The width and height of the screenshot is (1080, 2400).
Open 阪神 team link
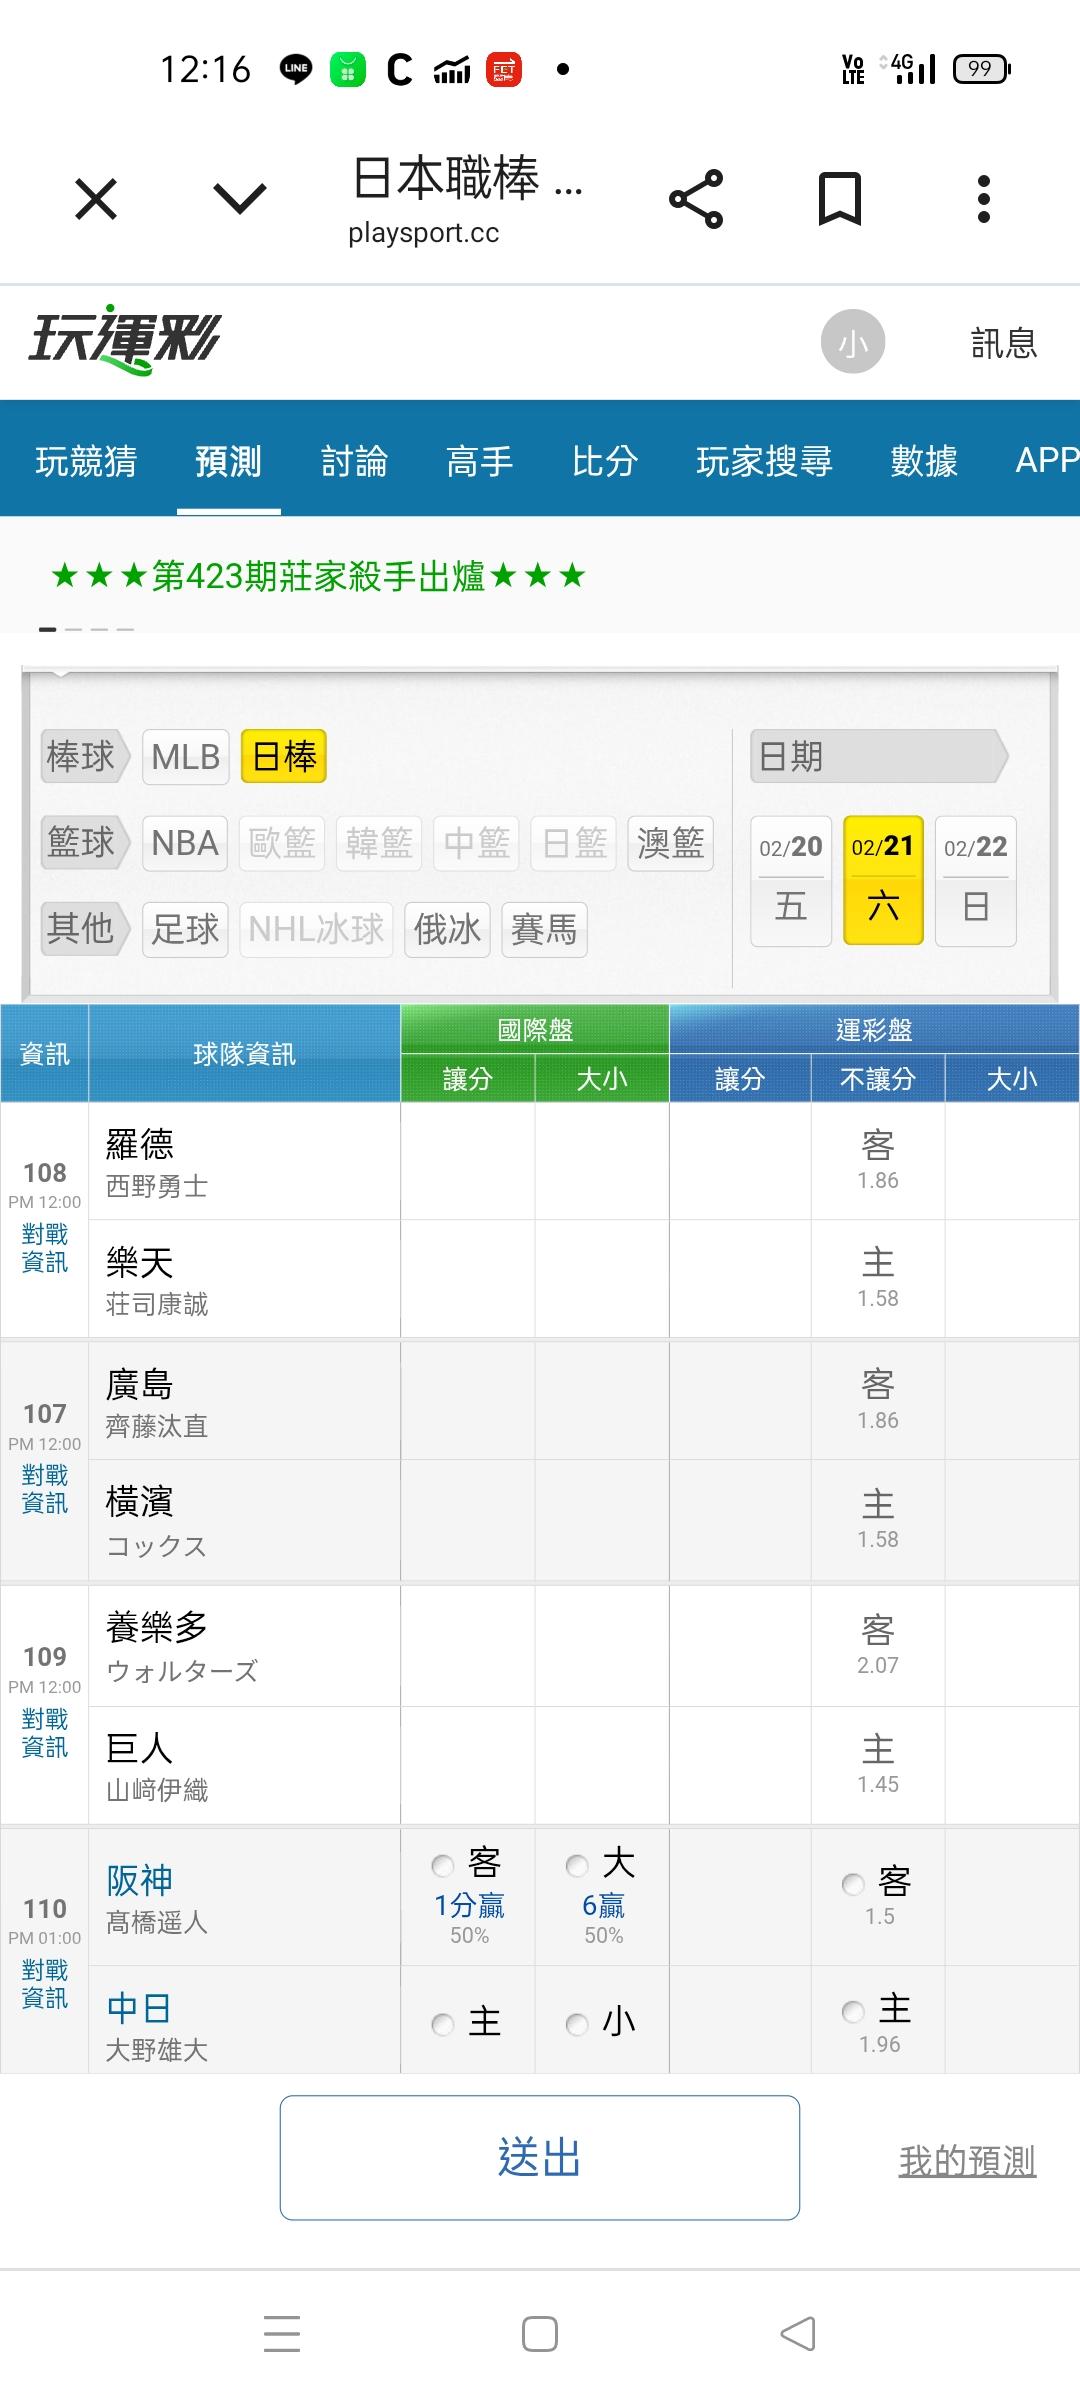139,1880
